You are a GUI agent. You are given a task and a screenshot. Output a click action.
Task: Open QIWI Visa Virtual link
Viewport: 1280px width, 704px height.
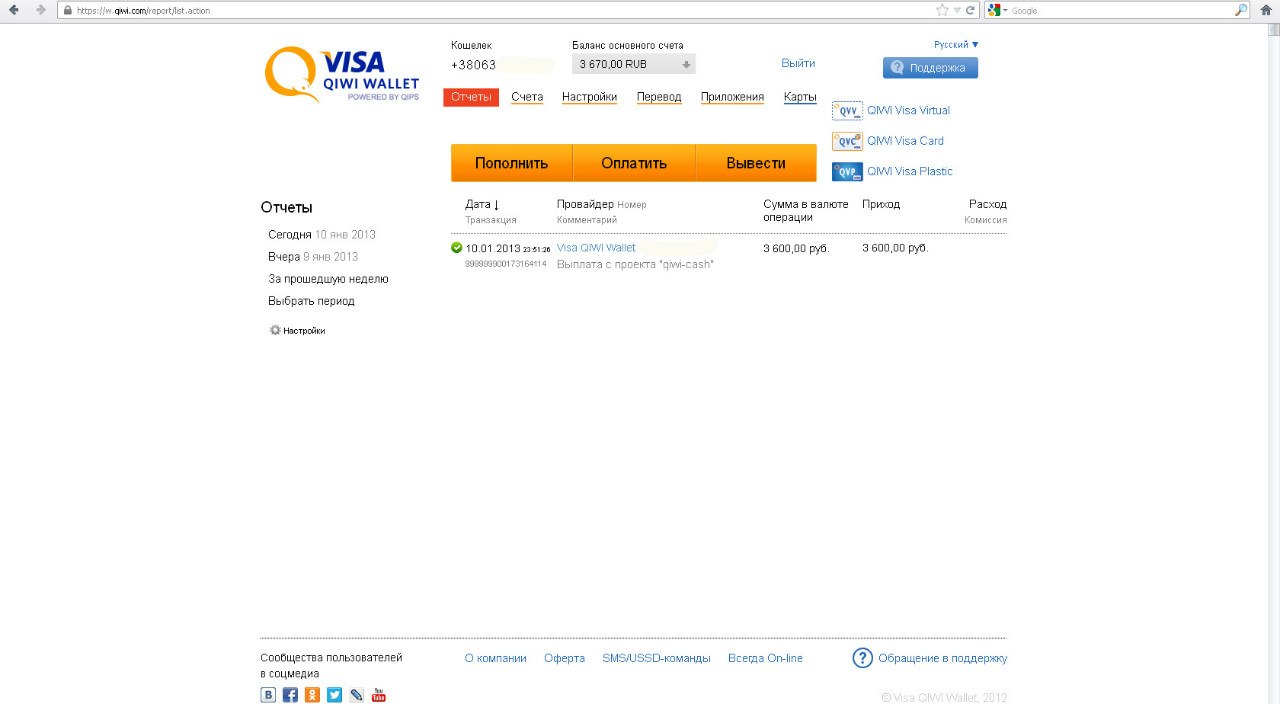tap(908, 111)
